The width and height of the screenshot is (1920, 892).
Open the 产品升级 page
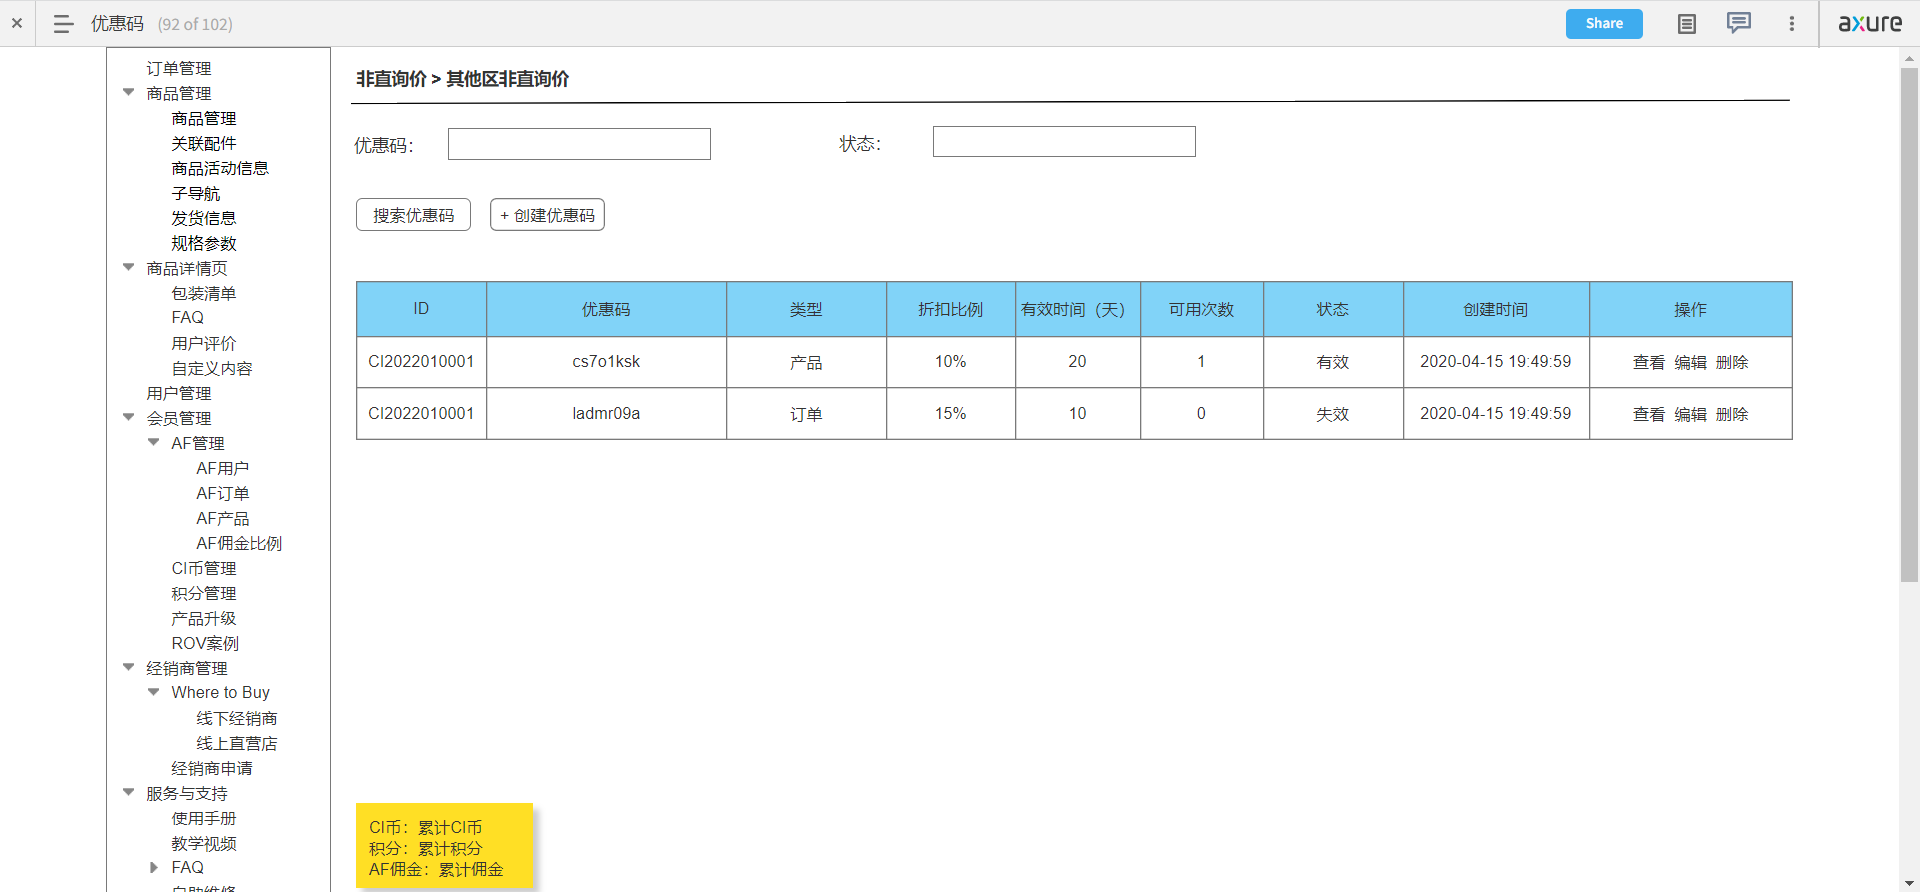204,618
